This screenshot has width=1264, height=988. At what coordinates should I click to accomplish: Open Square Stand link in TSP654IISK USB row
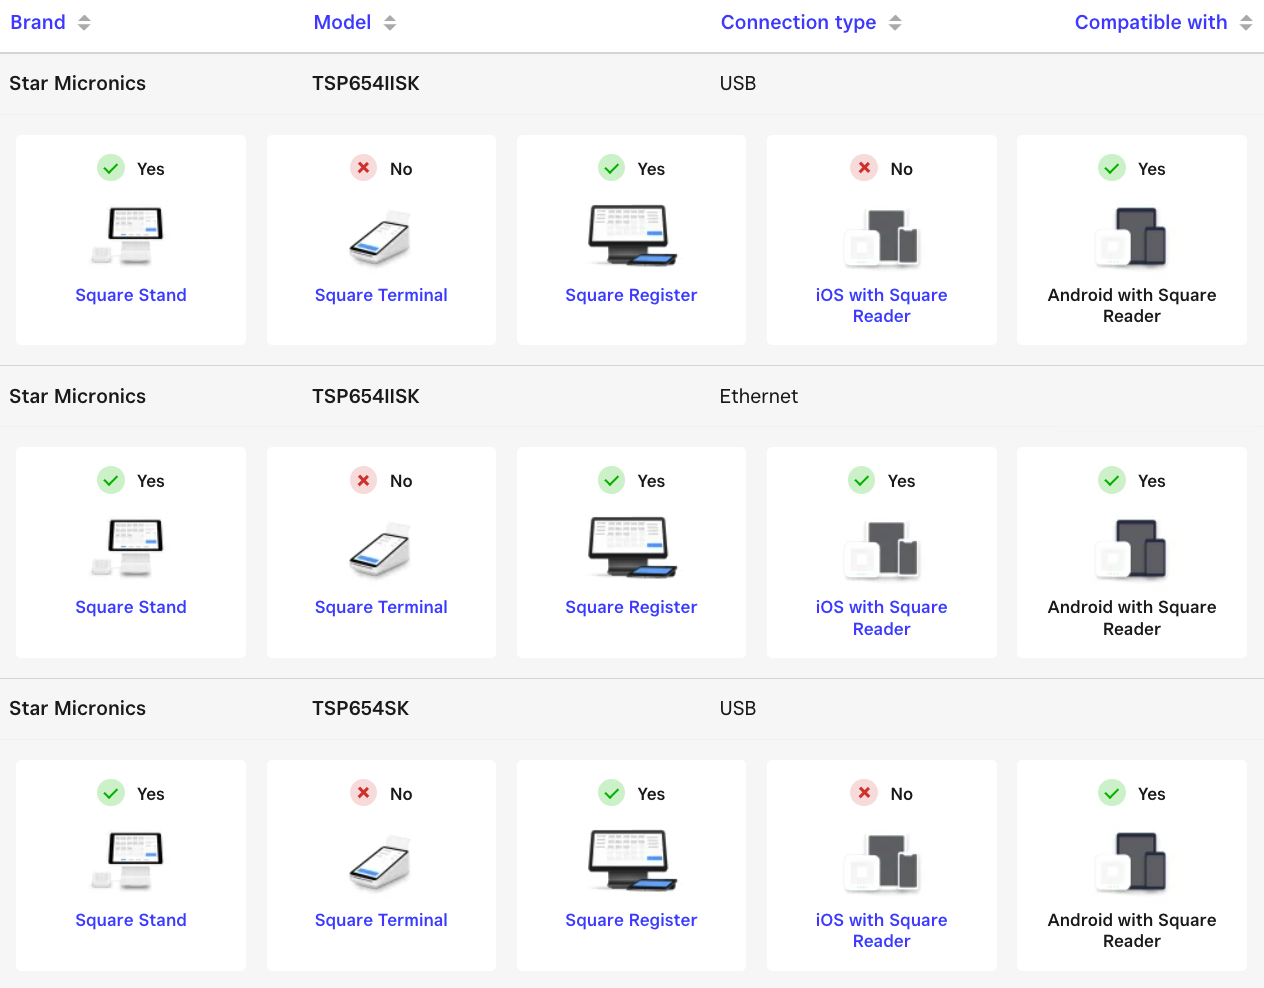click(x=131, y=295)
